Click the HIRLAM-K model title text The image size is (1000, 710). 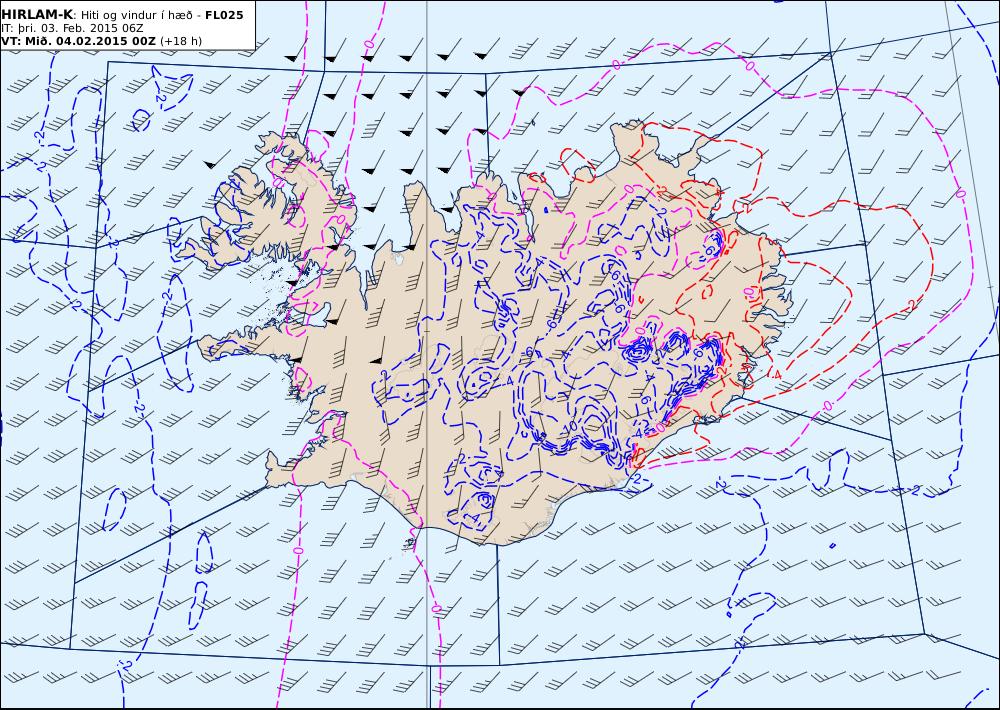pos(36,15)
